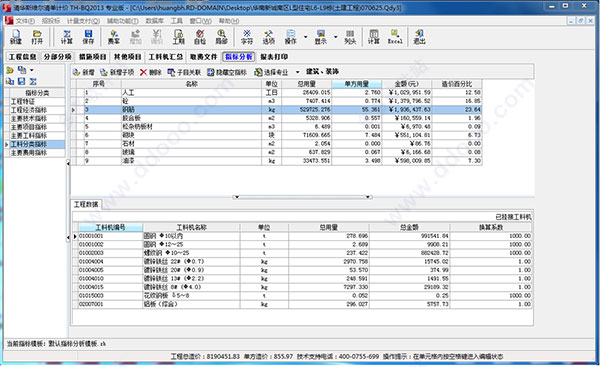The height and width of the screenshot is (367, 600).
Task: Click the 字符 toolbar icon
Action: pyautogui.click(x=247, y=37)
